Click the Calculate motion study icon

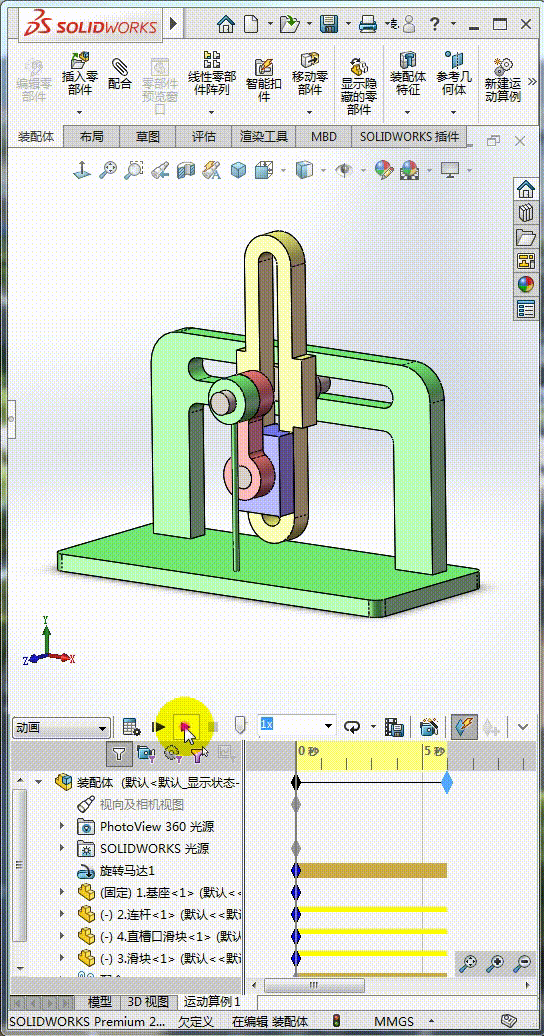pyautogui.click(x=132, y=727)
